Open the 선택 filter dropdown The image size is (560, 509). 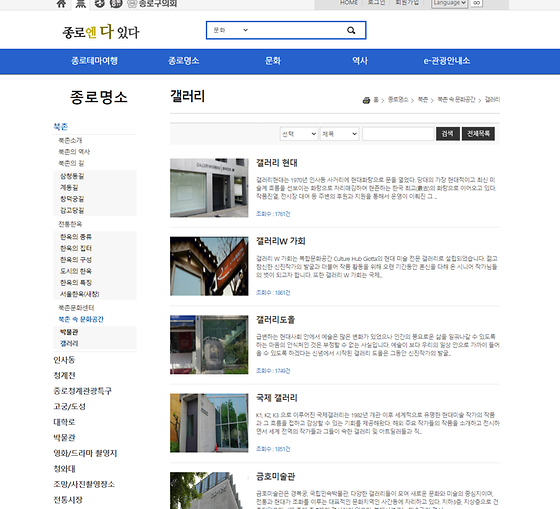[299, 134]
